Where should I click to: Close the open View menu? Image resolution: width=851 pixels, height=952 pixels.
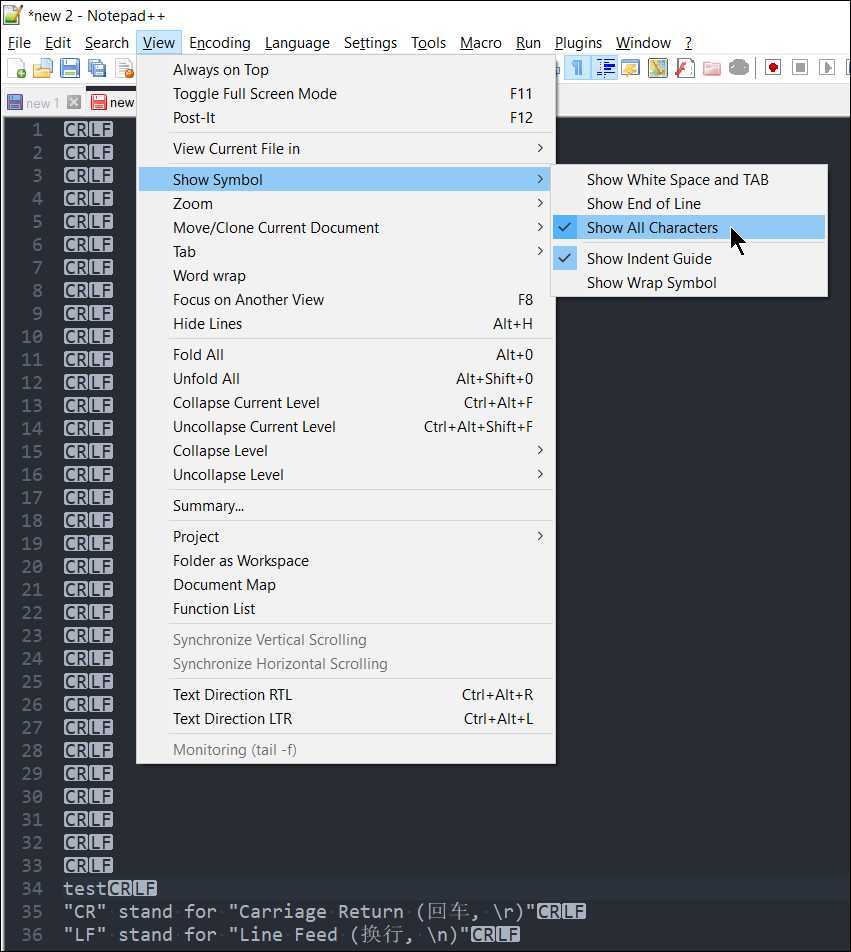coord(159,43)
